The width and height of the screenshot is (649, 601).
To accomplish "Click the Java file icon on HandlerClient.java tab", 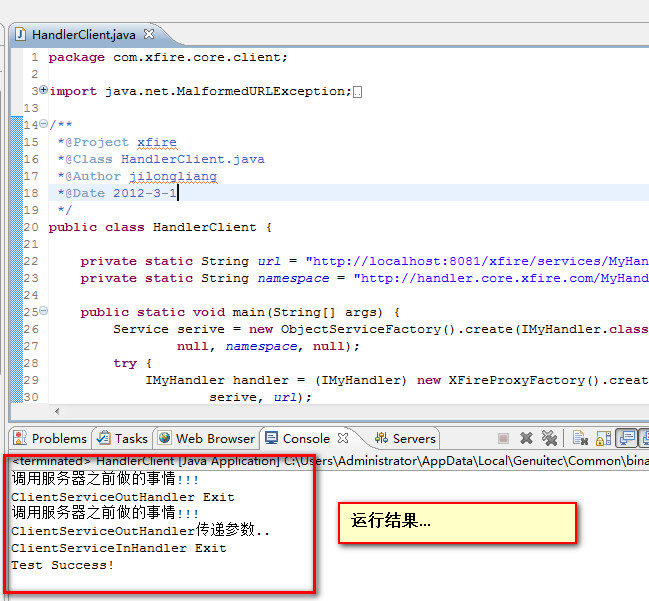I will pos(20,34).
